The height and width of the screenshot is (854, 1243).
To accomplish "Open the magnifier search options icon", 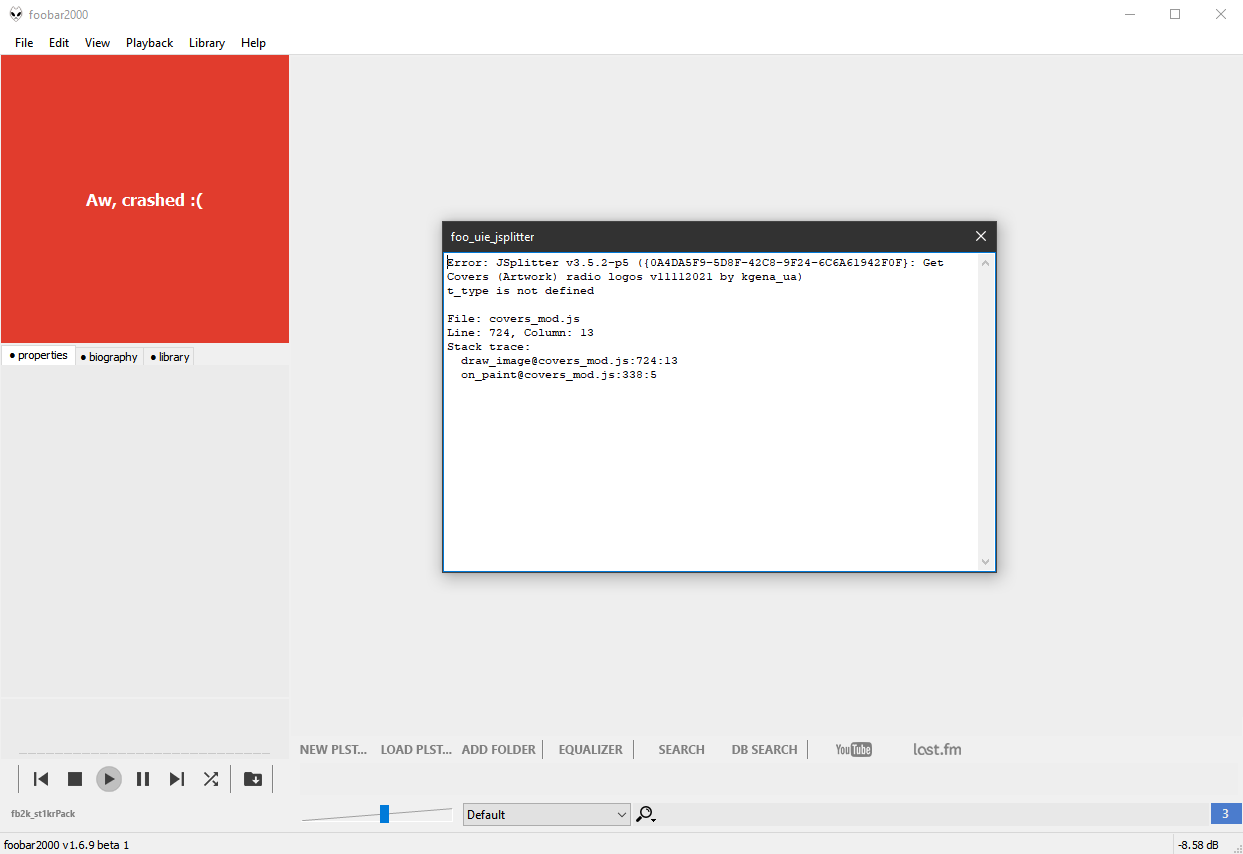I will click(645, 814).
